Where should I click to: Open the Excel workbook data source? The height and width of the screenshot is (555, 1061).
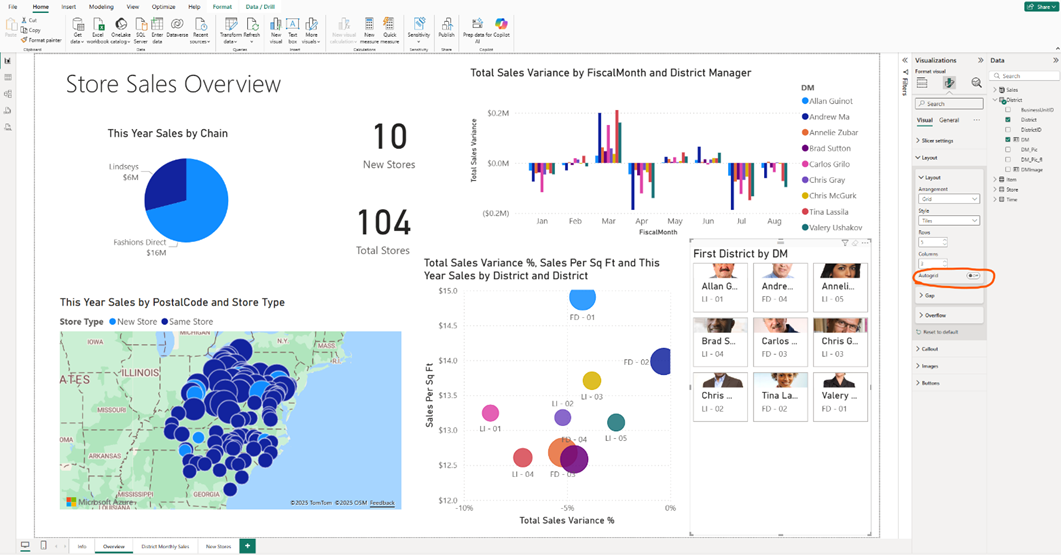click(x=98, y=24)
